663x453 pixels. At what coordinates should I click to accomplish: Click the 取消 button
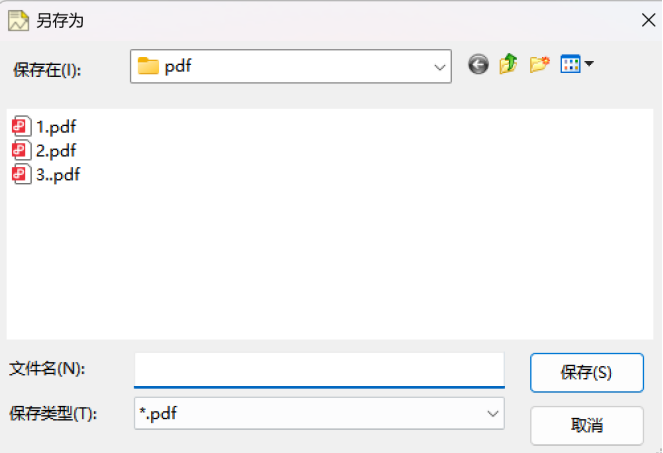tap(587, 426)
